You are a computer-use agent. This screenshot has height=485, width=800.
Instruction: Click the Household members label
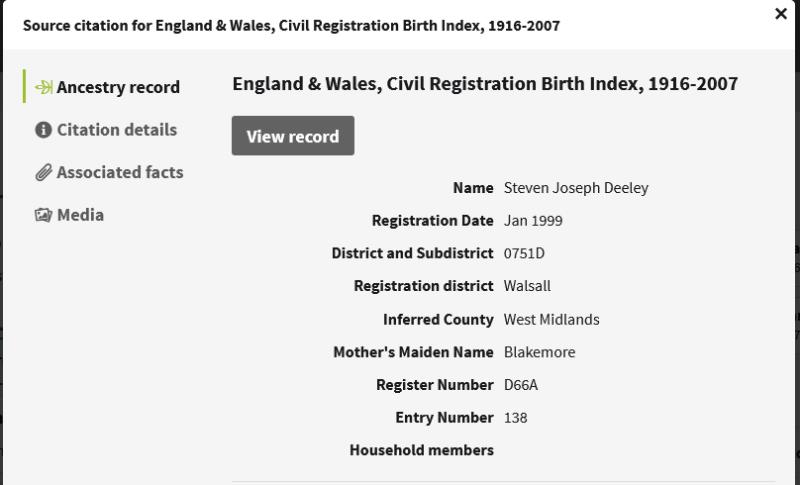click(x=421, y=450)
